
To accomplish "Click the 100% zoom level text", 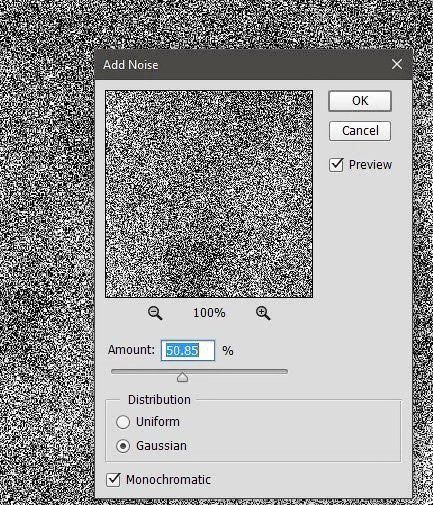I will click(209, 313).
